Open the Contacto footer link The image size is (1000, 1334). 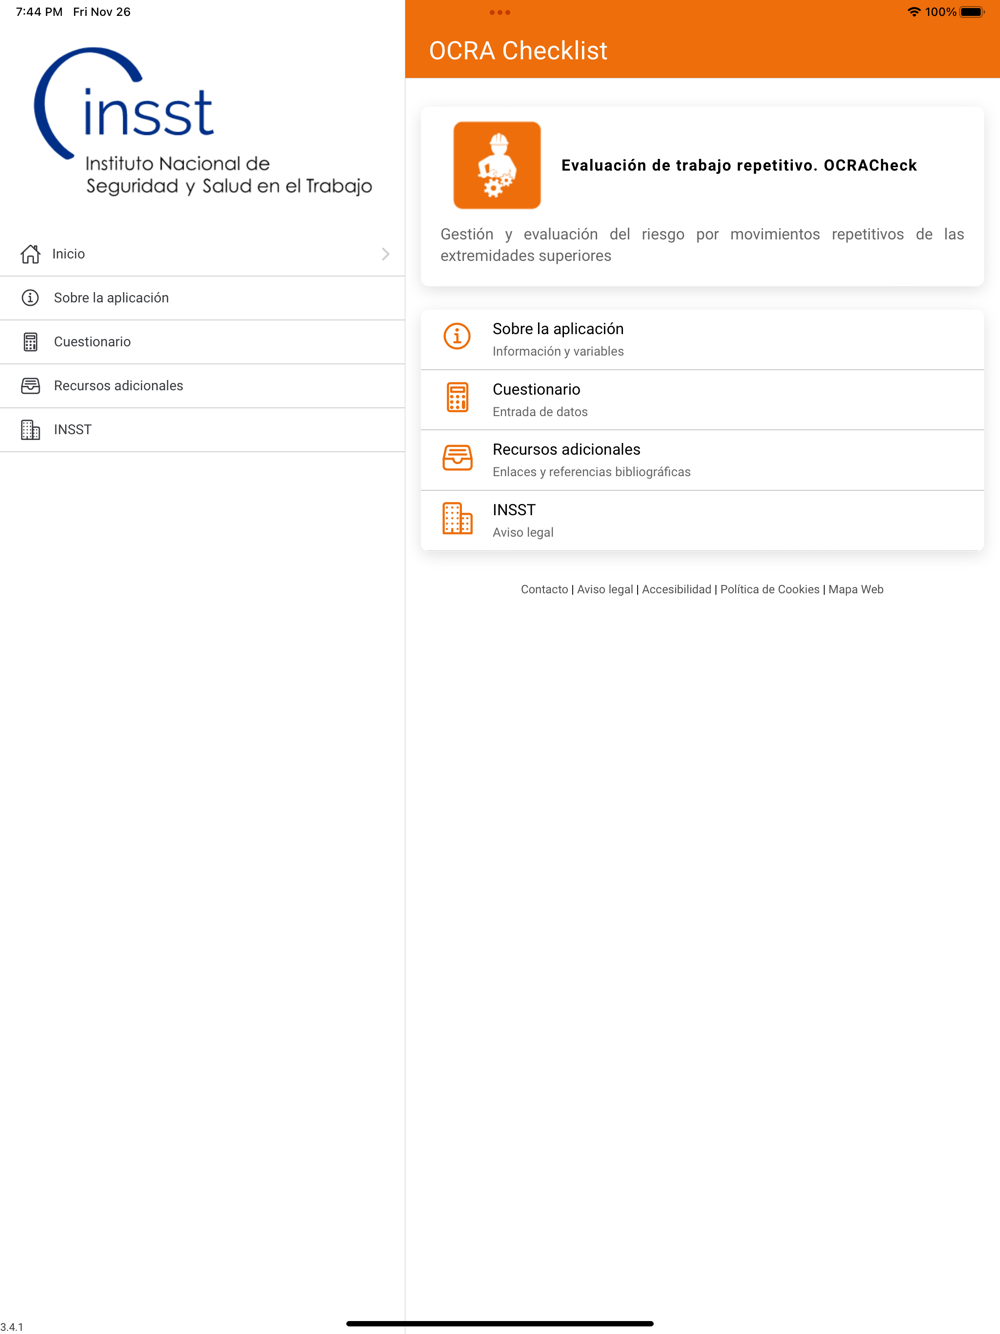(544, 590)
